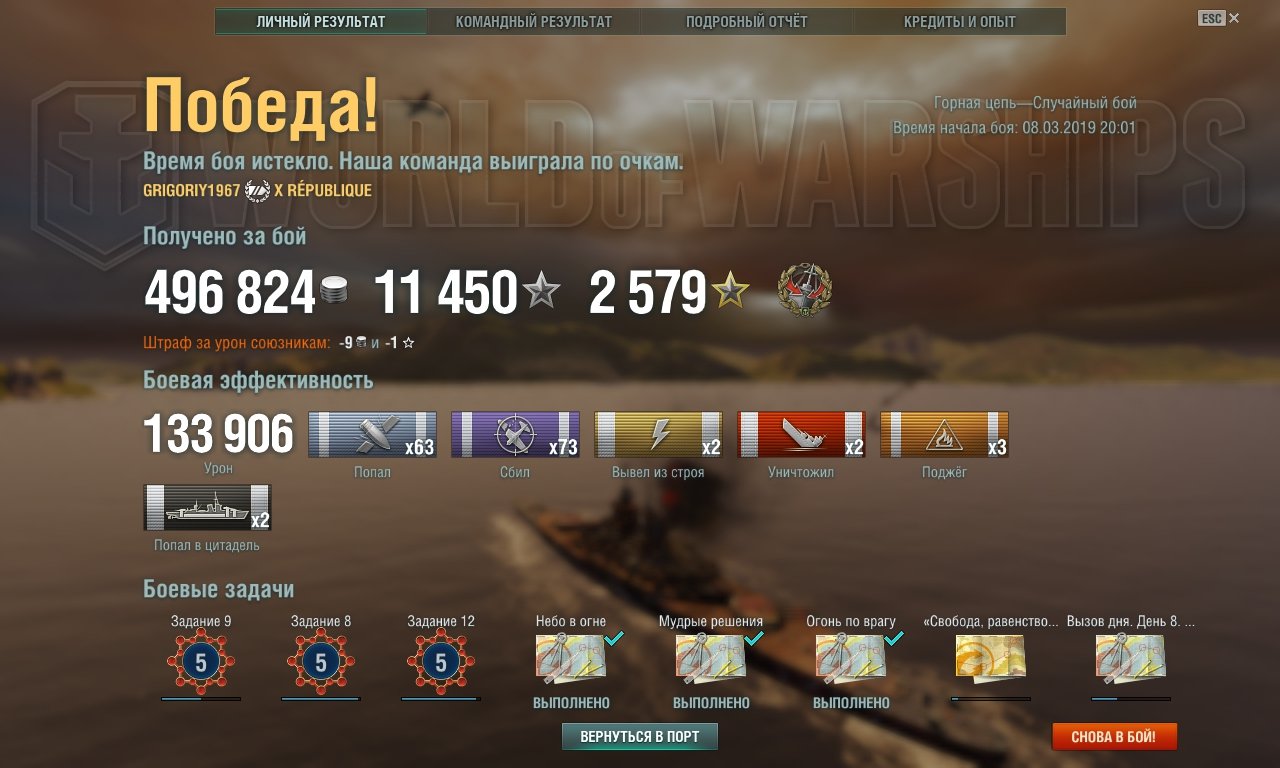Select the 'Вывел из строя' lightning ribbon
The height and width of the screenshot is (768, 1280).
pyautogui.click(x=658, y=435)
